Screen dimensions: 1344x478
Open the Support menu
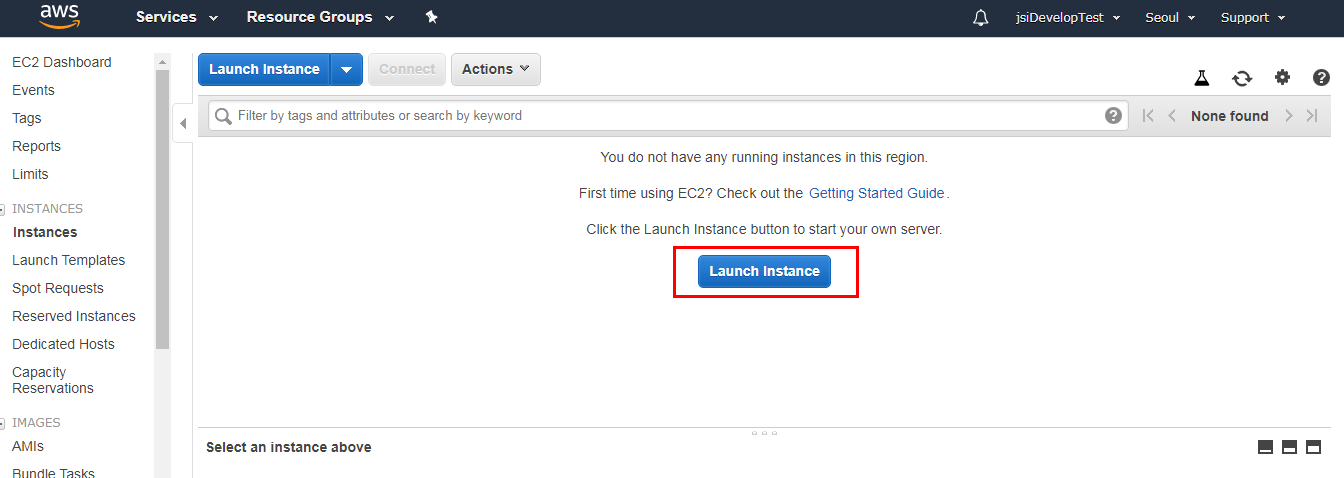1253,18
